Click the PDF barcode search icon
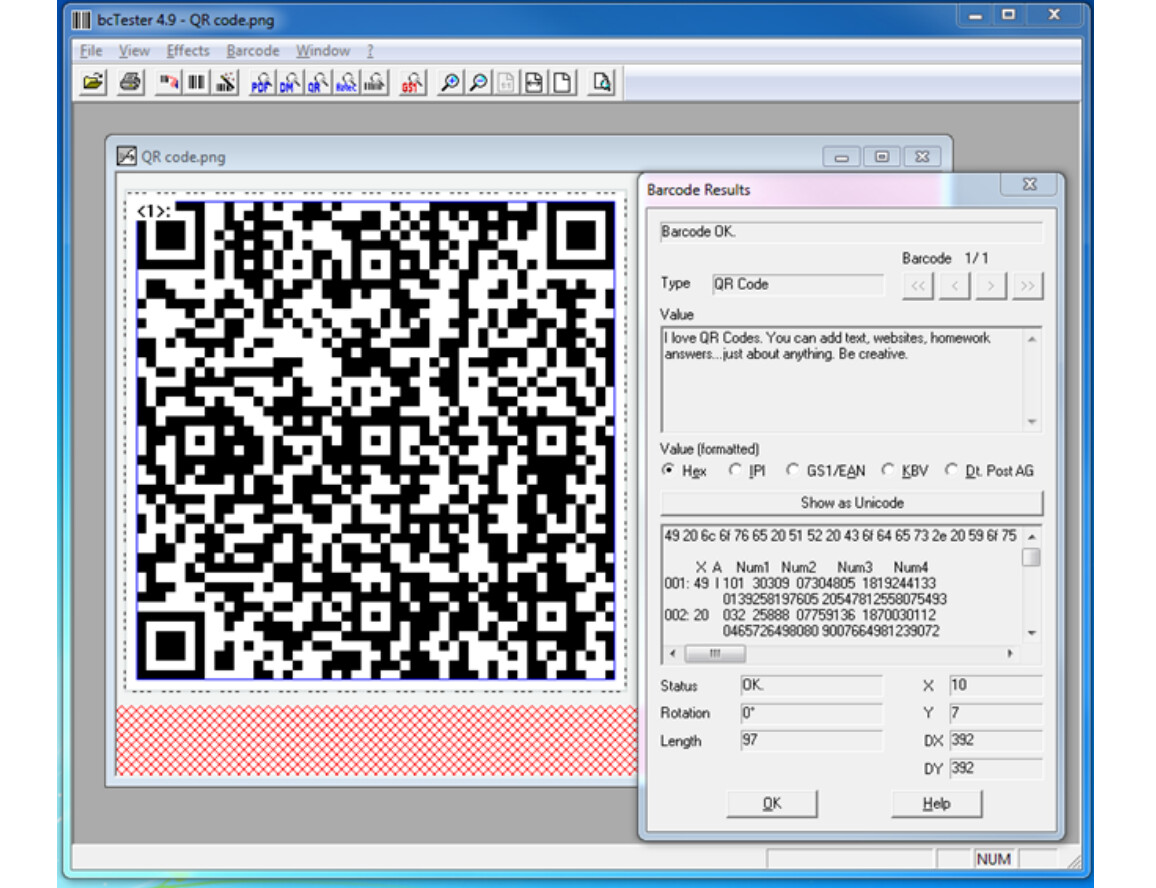The height and width of the screenshot is (888, 1156). 260,83
